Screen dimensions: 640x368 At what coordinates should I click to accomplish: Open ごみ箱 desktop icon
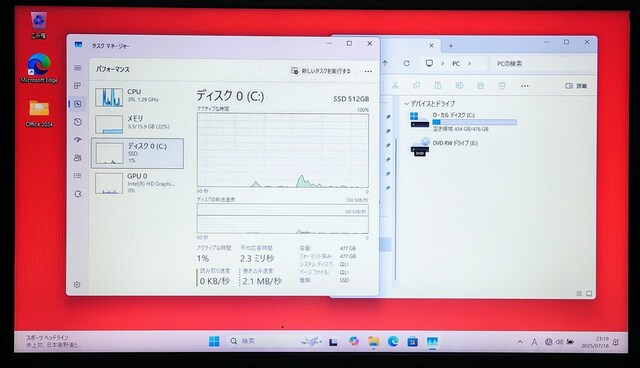[38, 25]
